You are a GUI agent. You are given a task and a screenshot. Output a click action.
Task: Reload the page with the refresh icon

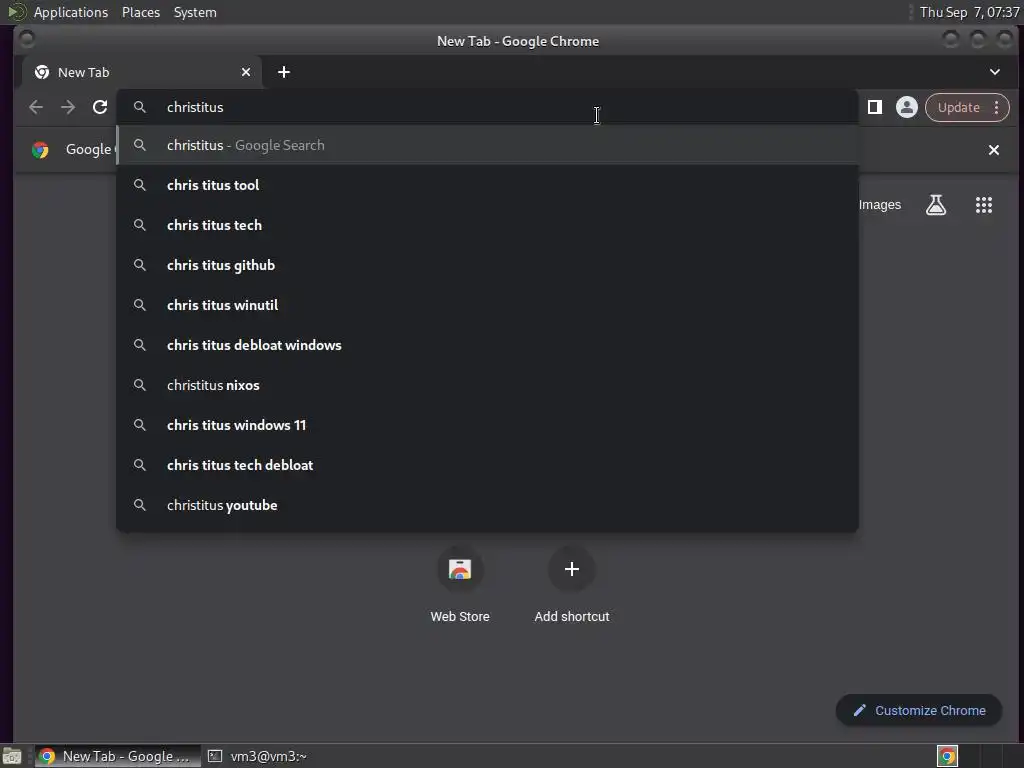pyautogui.click(x=100, y=107)
